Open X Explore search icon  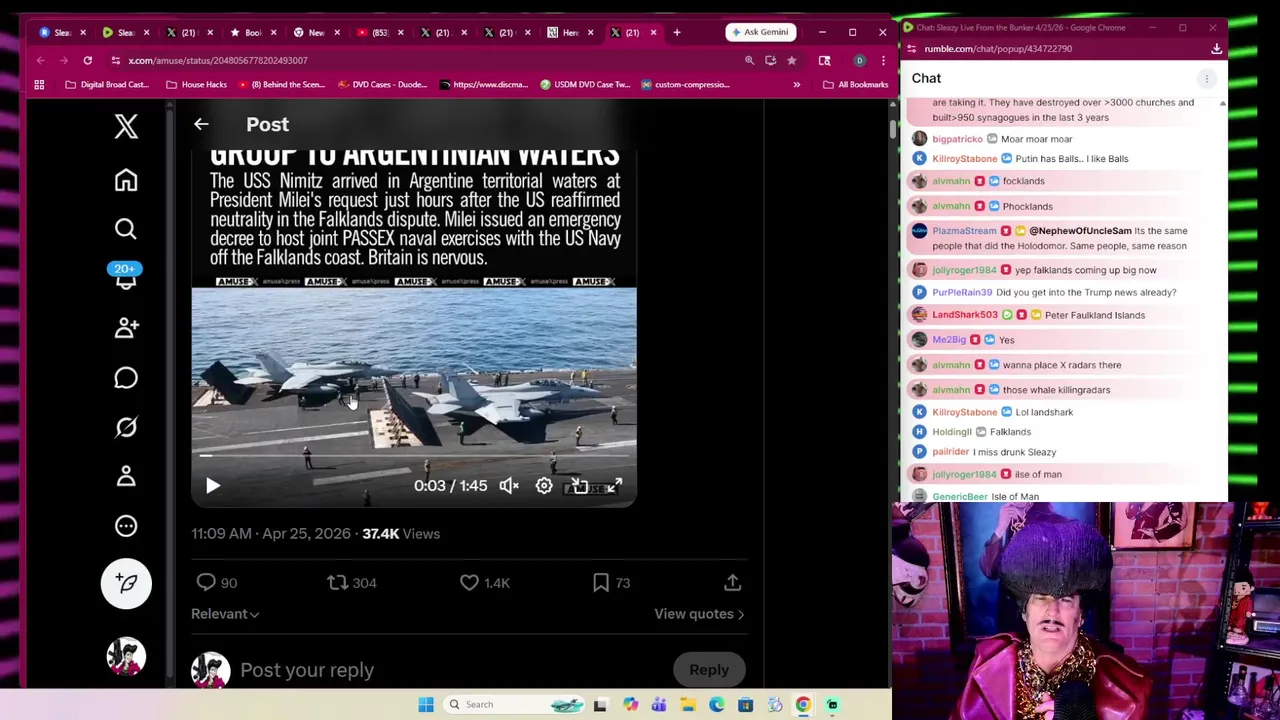[x=126, y=229]
